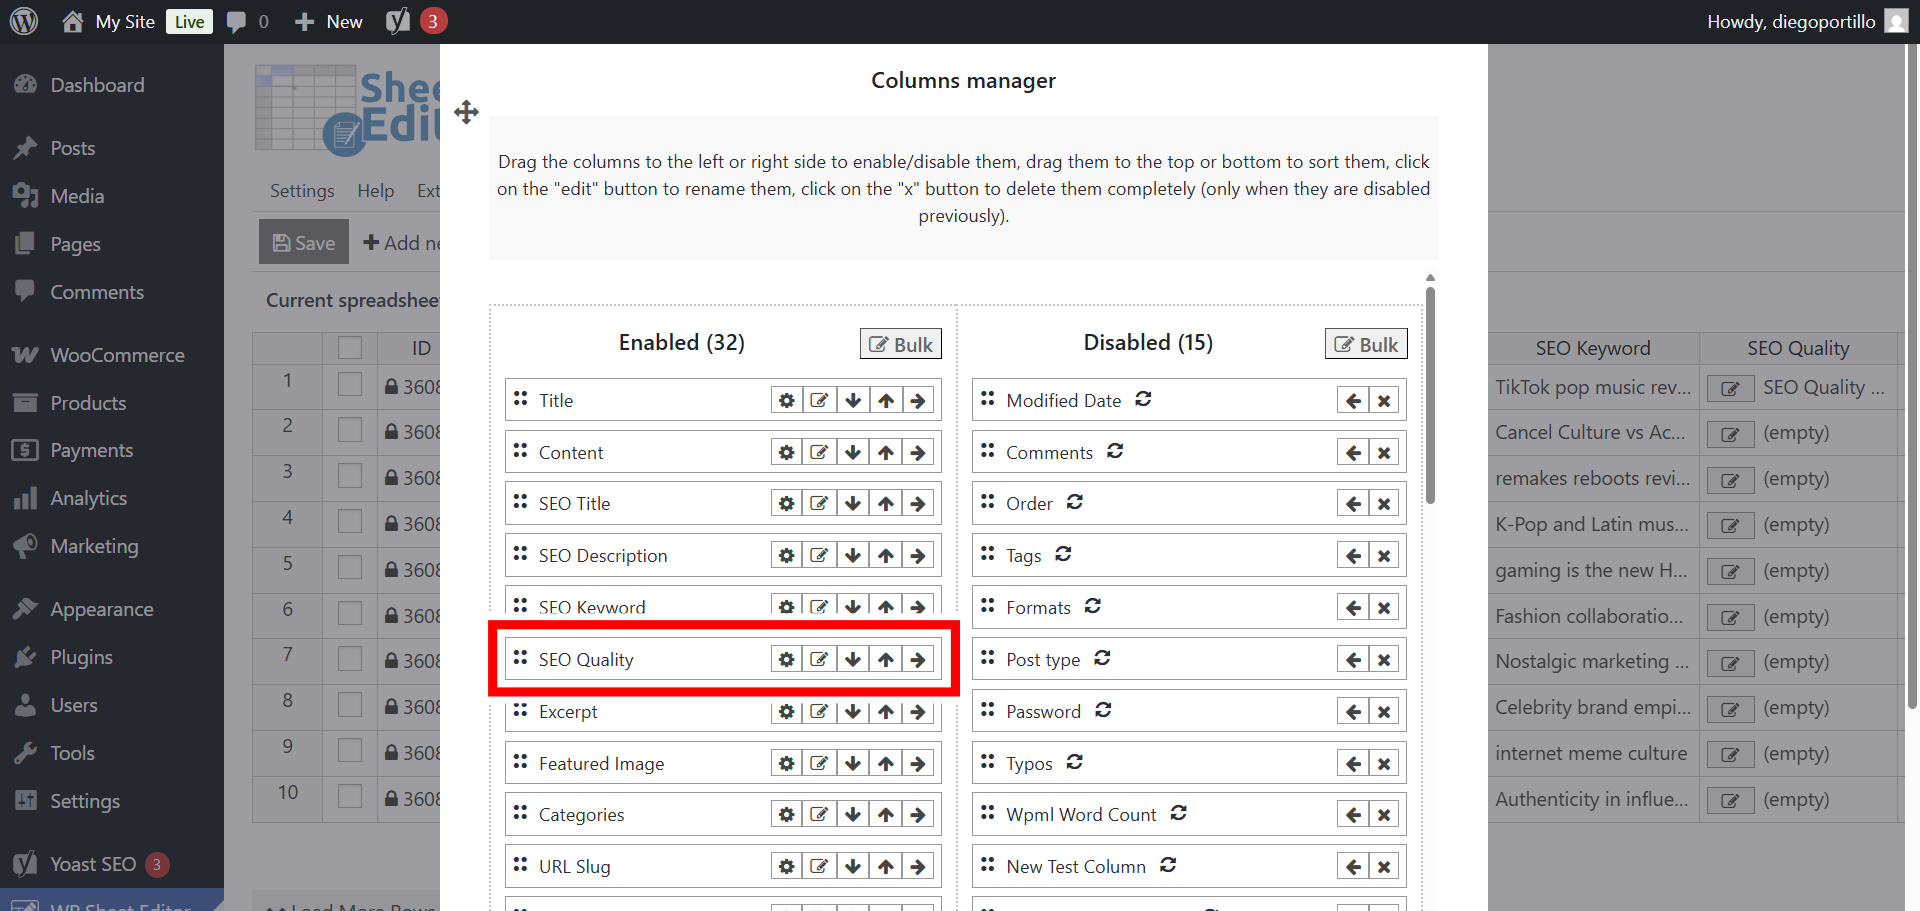Click the refresh icon next to Tags
The image size is (1920, 911).
tap(1063, 554)
